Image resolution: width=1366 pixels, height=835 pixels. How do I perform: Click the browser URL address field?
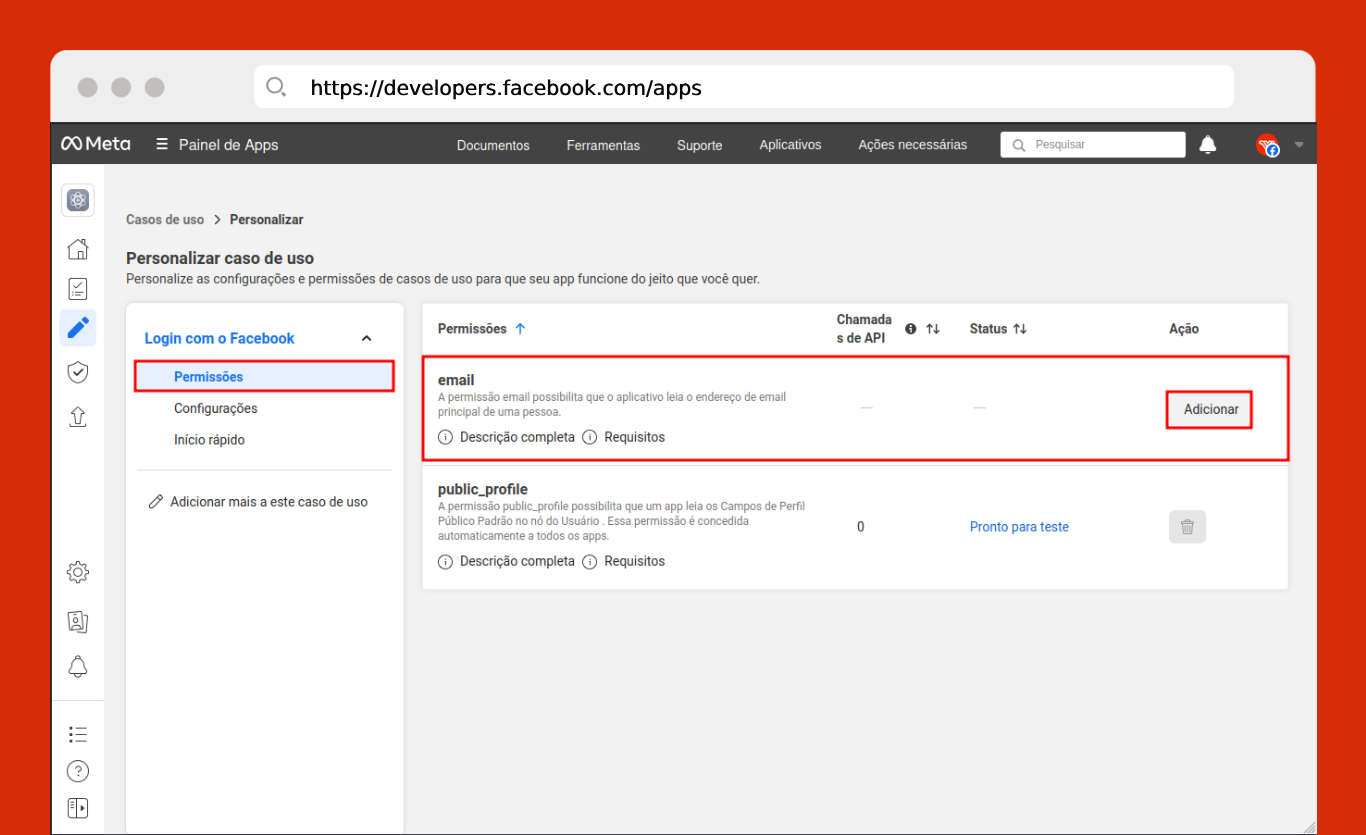[744, 87]
